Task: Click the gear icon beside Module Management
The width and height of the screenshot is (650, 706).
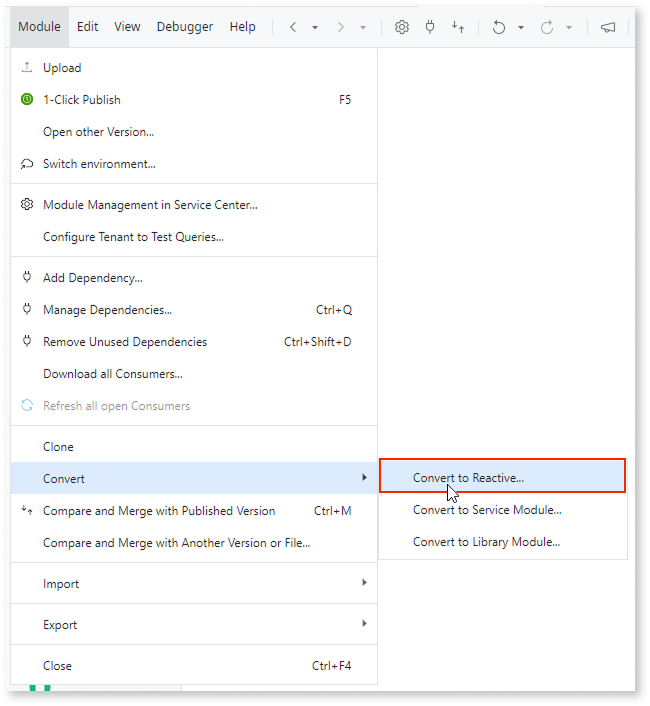Action: (x=27, y=204)
